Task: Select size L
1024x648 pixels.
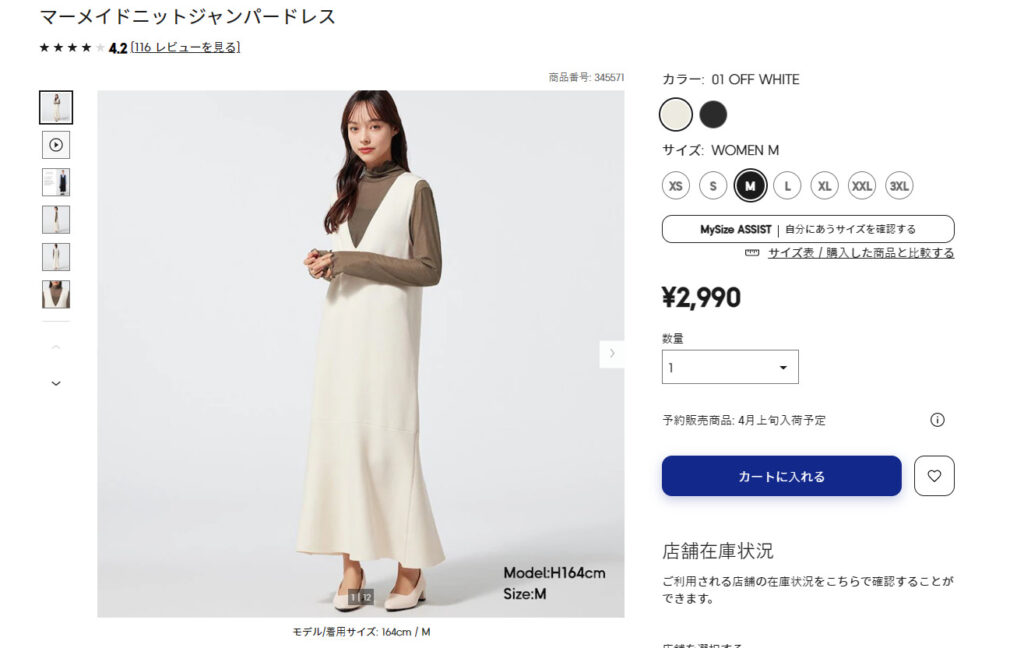Action: pos(787,186)
